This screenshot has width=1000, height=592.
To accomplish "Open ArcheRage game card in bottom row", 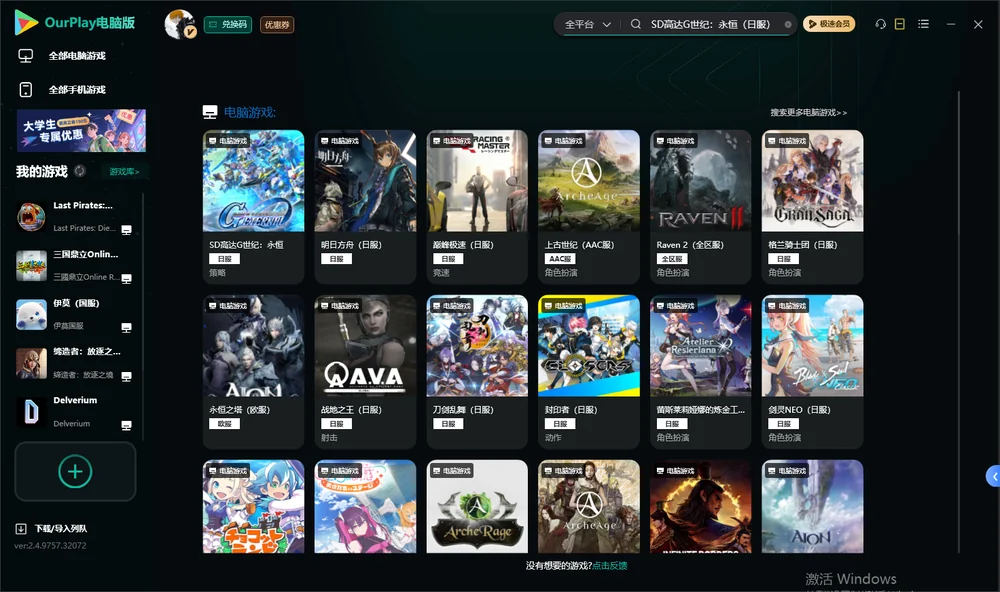I will click(x=477, y=507).
